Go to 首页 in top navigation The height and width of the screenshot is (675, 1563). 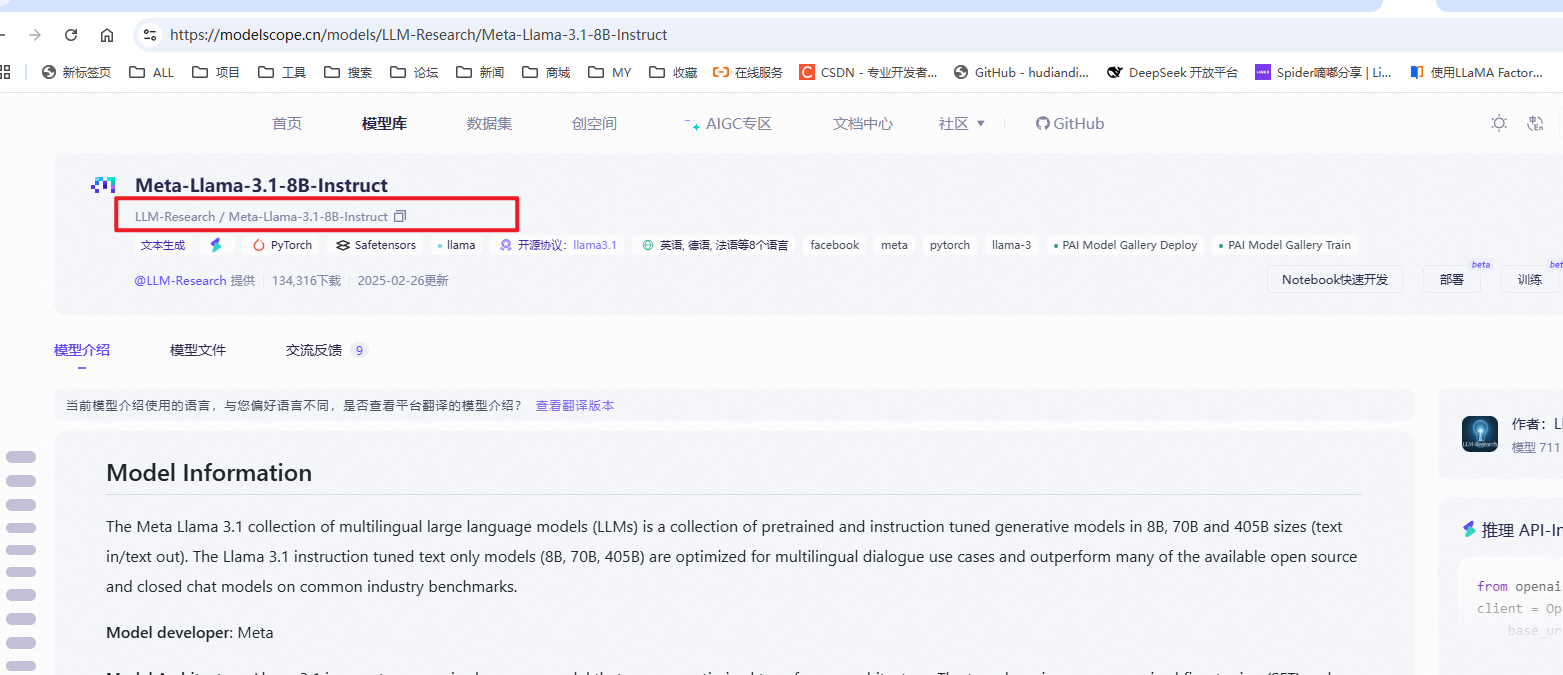[x=287, y=124]
